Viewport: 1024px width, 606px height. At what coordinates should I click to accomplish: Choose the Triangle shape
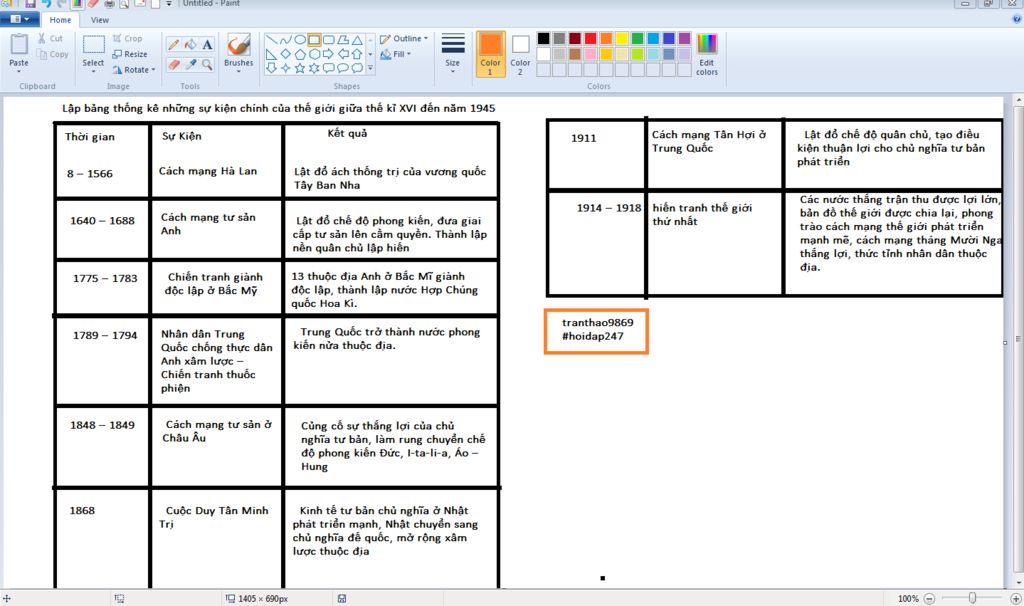[357, 40]
